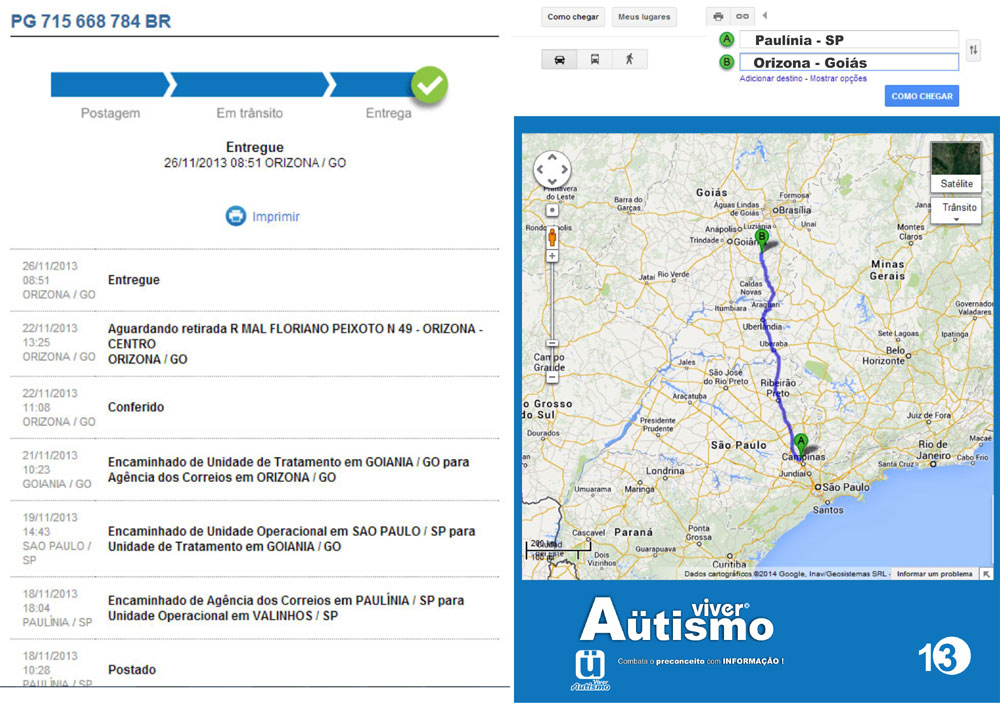Screen dimensions: 1000x703
Task: Click the Mostrar opções link
Action: [x=838, y=78]
